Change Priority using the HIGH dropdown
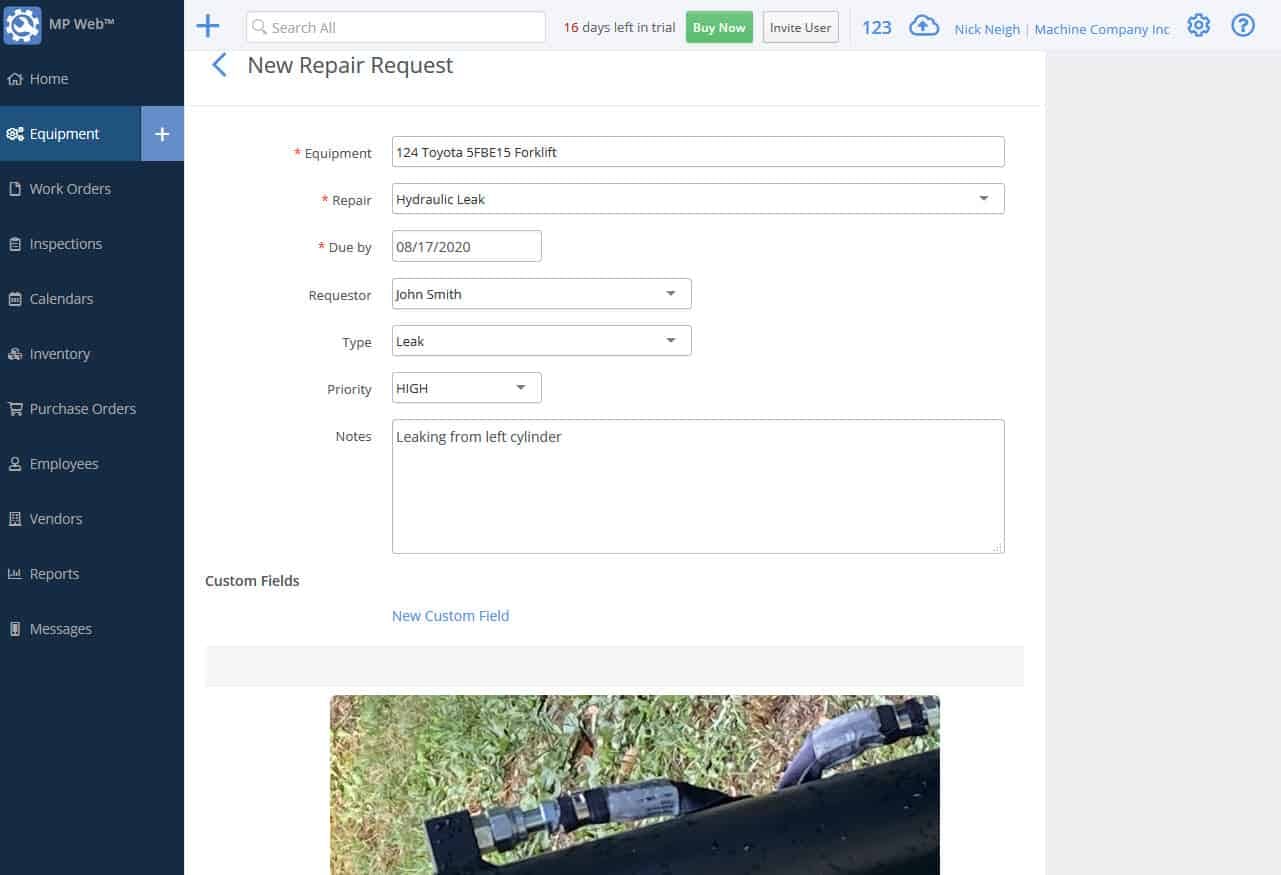The width and height of the screenshot is (1281, 875). pyautogui.click(x=520, y=387)
